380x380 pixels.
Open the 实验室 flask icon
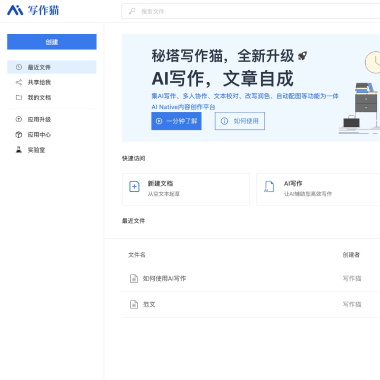click(19, 150)
